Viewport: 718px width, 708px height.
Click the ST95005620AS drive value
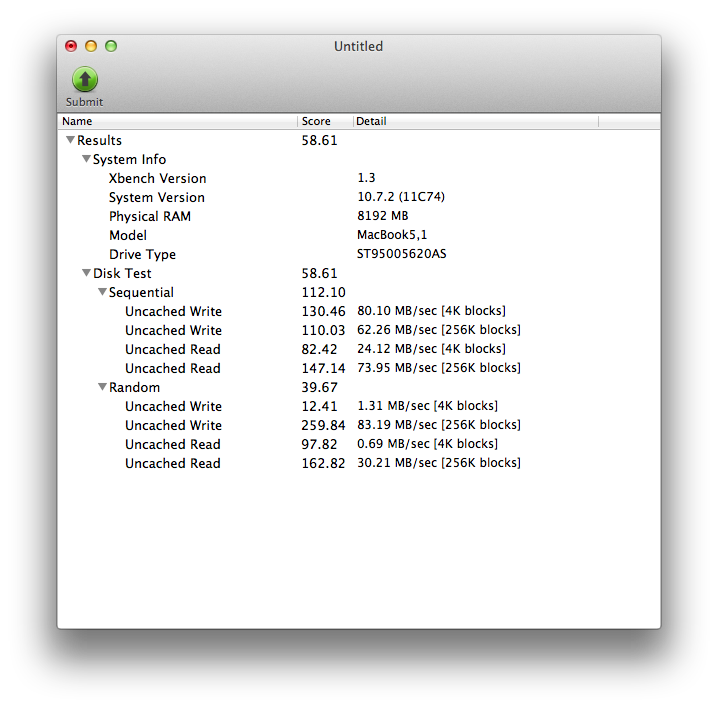402,254
